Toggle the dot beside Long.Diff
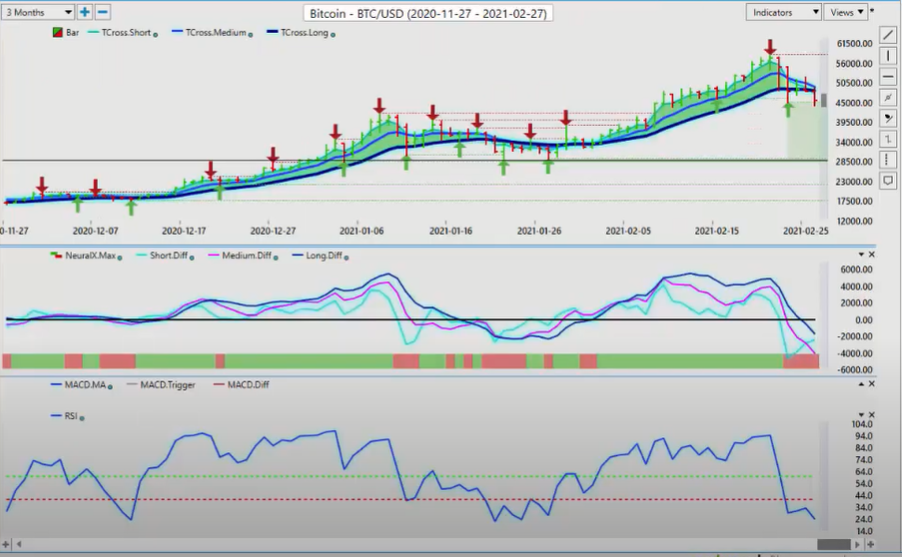This screenshot has height=557, width=902. click(x=346, y=258)
